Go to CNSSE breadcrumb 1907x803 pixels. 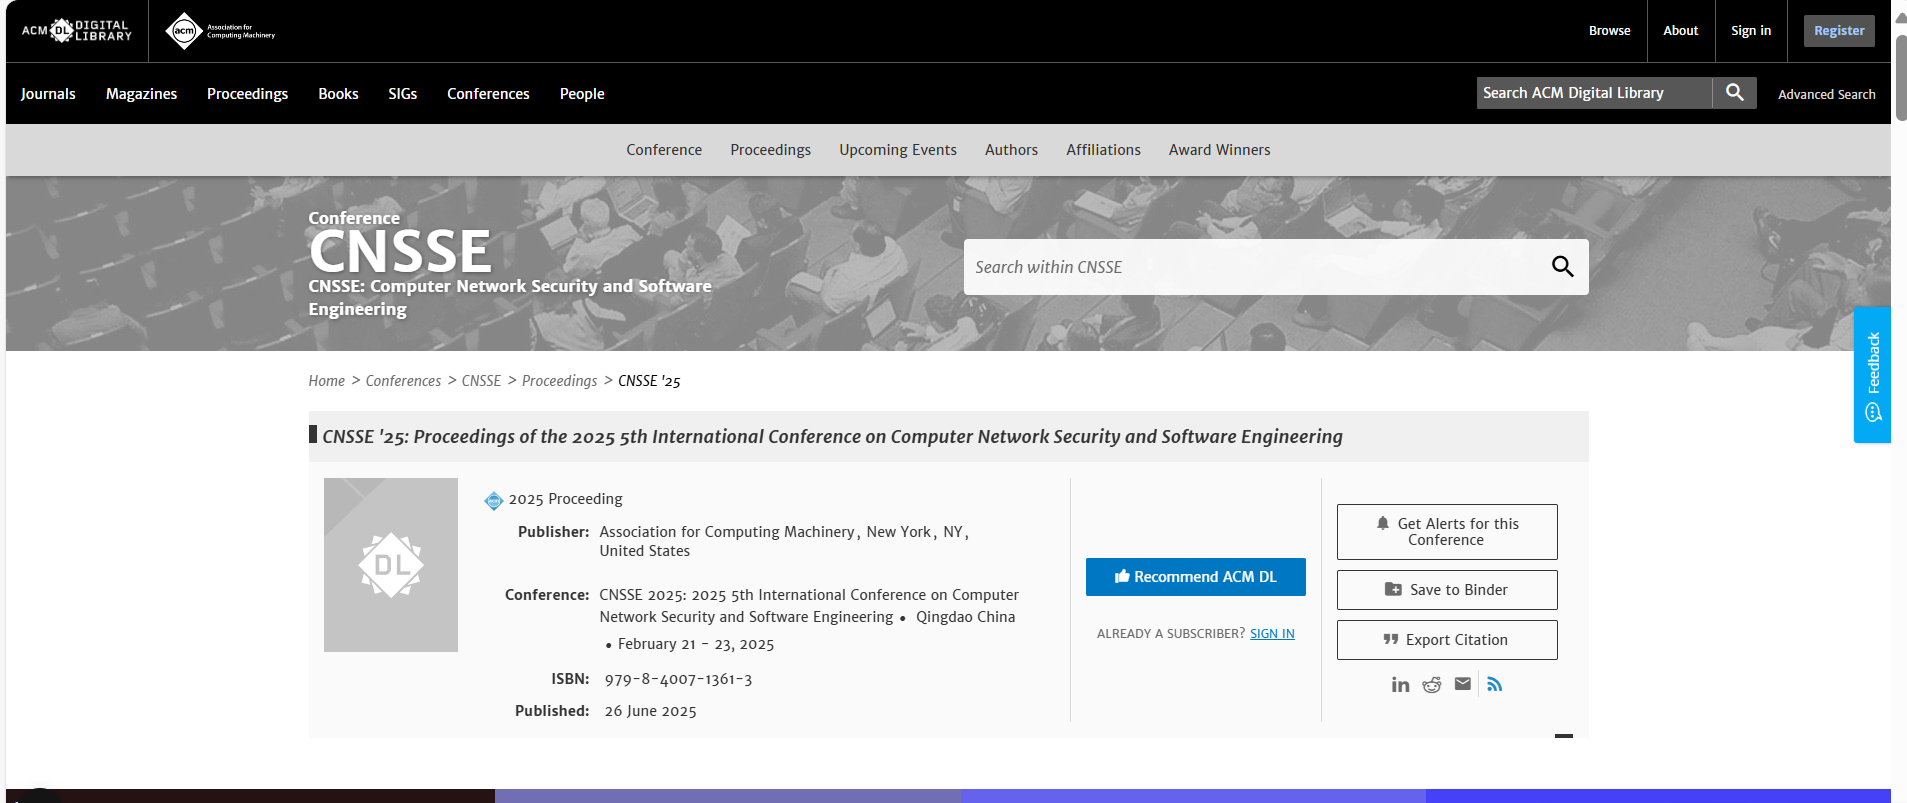(481, 381)
